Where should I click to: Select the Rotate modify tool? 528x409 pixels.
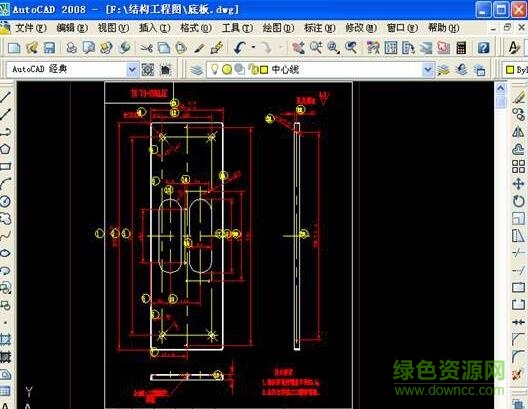coord(519,201)
